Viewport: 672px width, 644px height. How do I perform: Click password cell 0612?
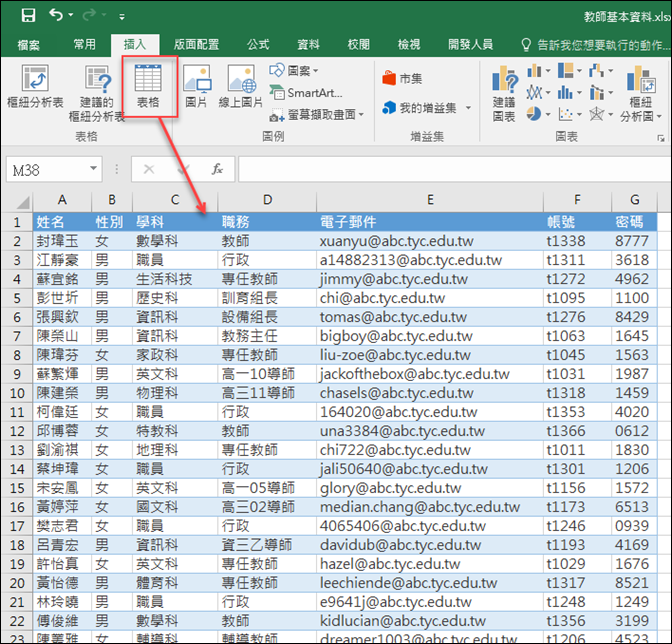[632, 431]
